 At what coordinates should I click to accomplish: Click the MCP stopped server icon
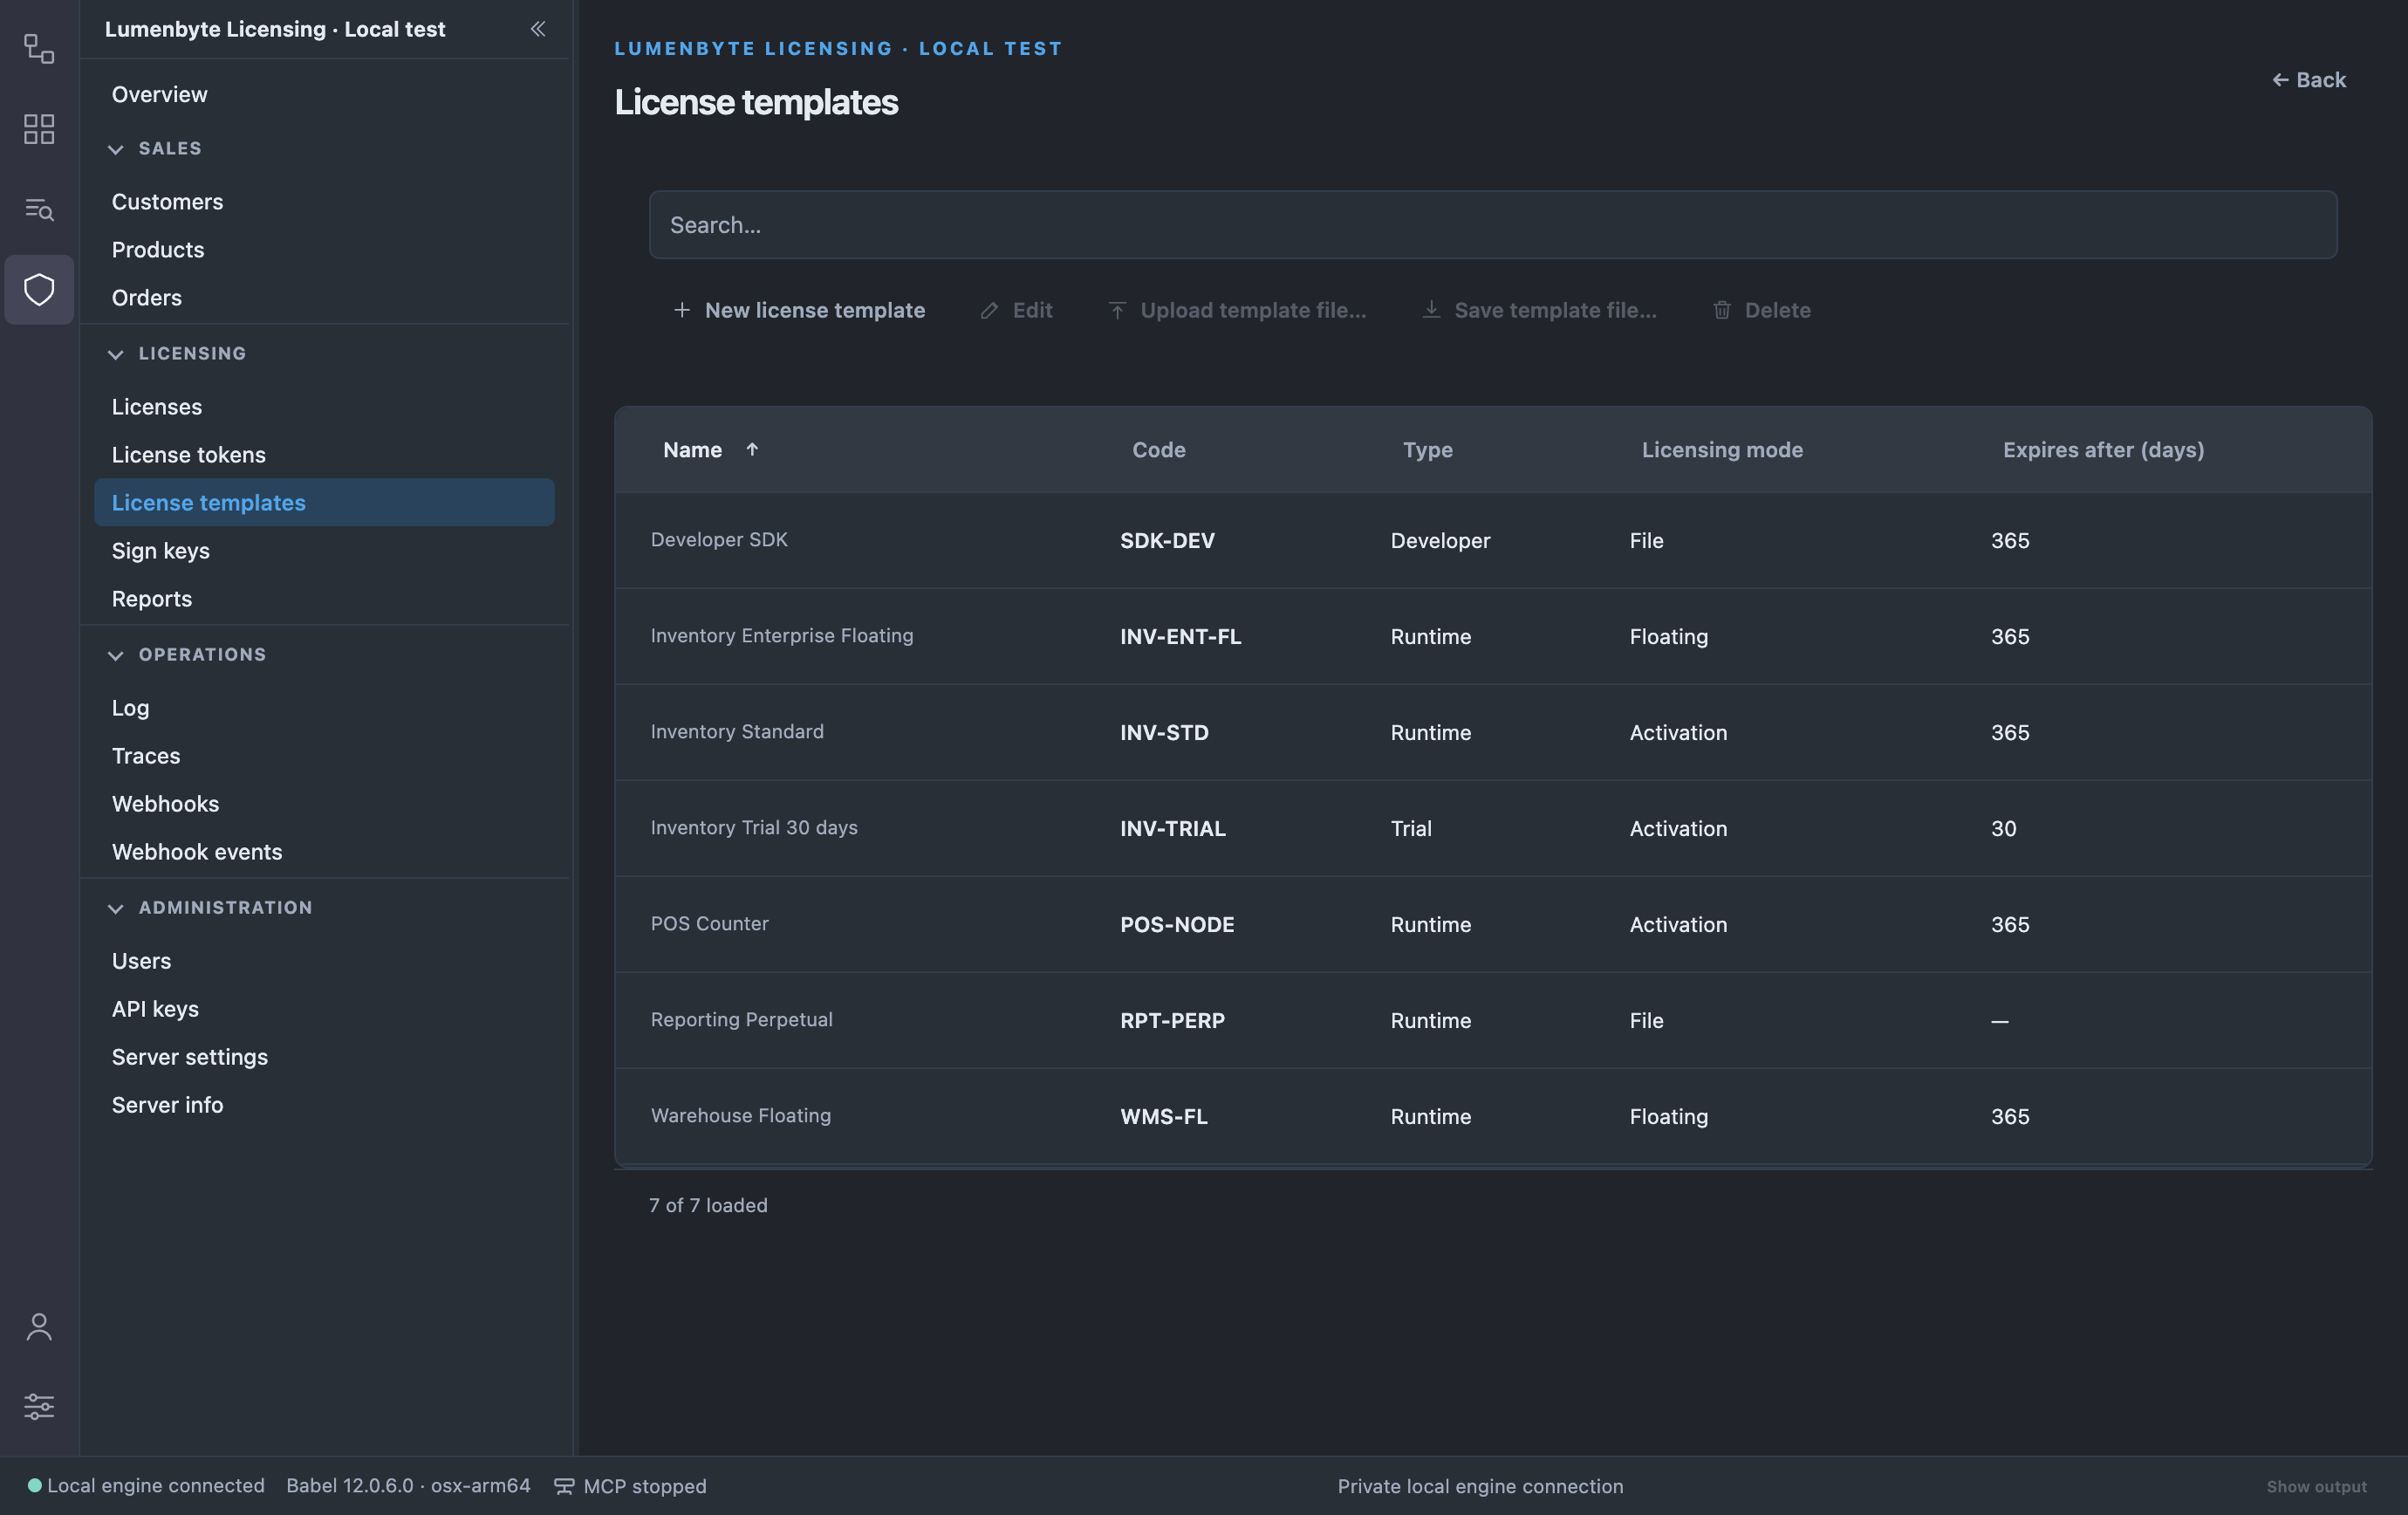click(x=564, y=1486)
